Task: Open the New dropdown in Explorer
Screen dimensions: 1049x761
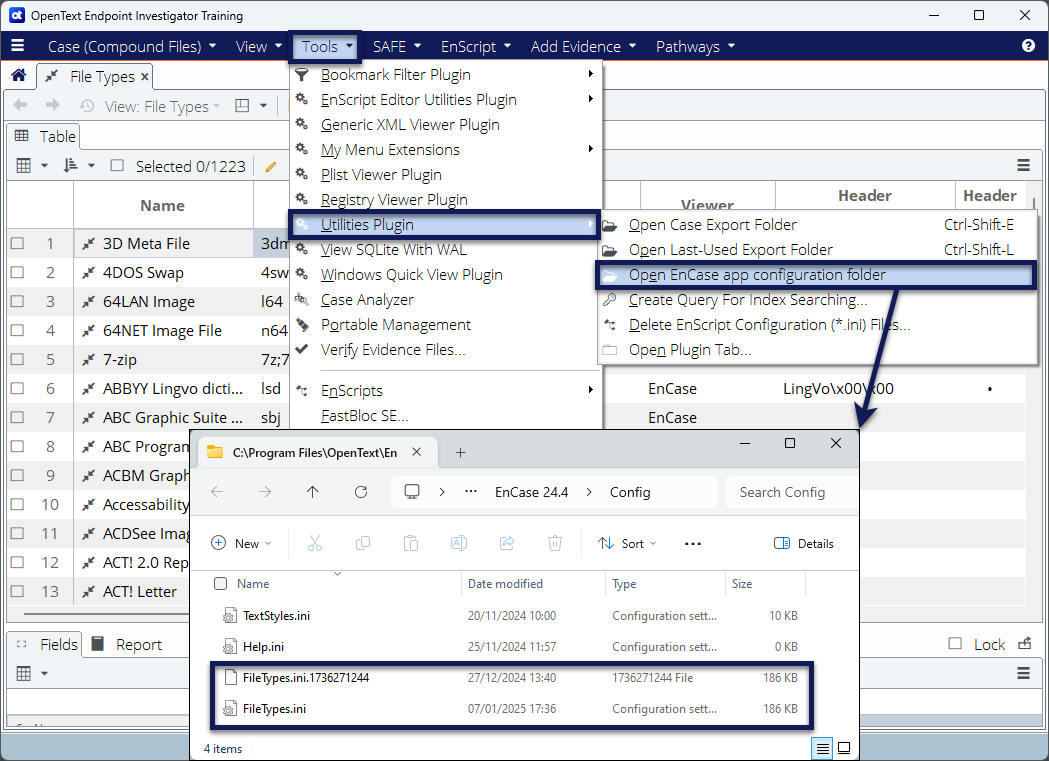Action: coord(241,544)
